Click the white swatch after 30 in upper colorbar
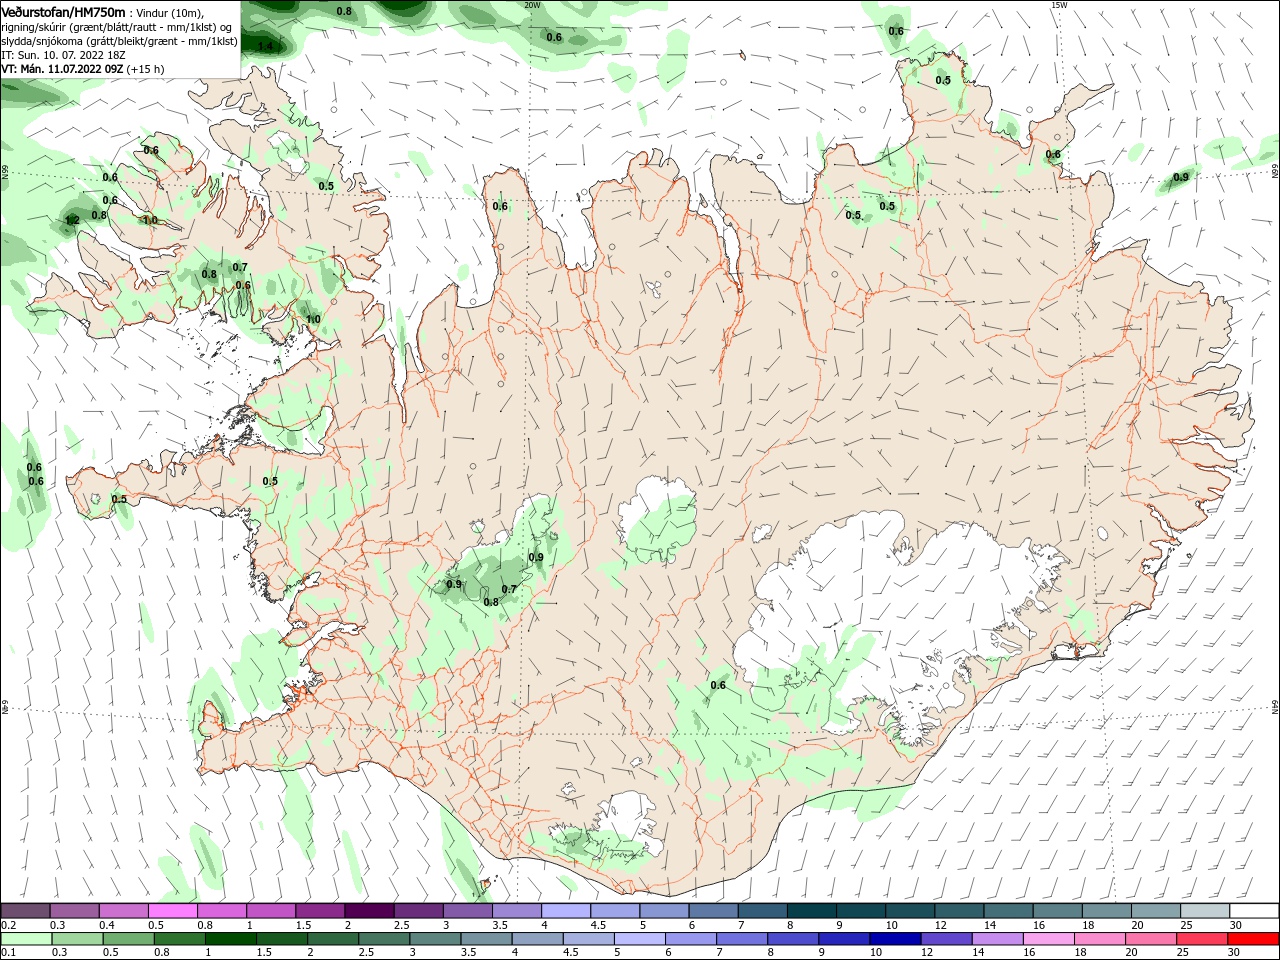The width and height of the screenshot is (1280, 960). pos(1255,911)
